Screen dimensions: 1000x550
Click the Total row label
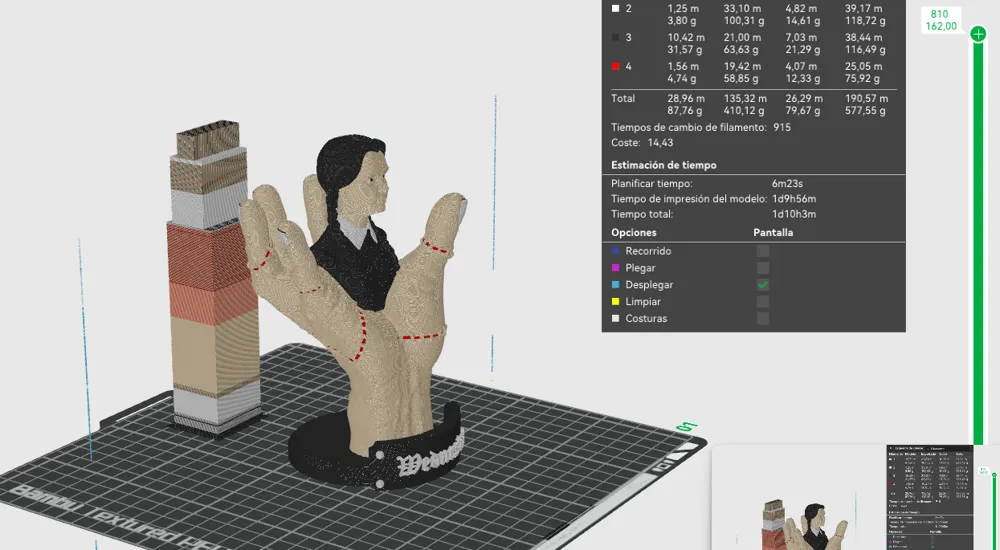point(623,99)
